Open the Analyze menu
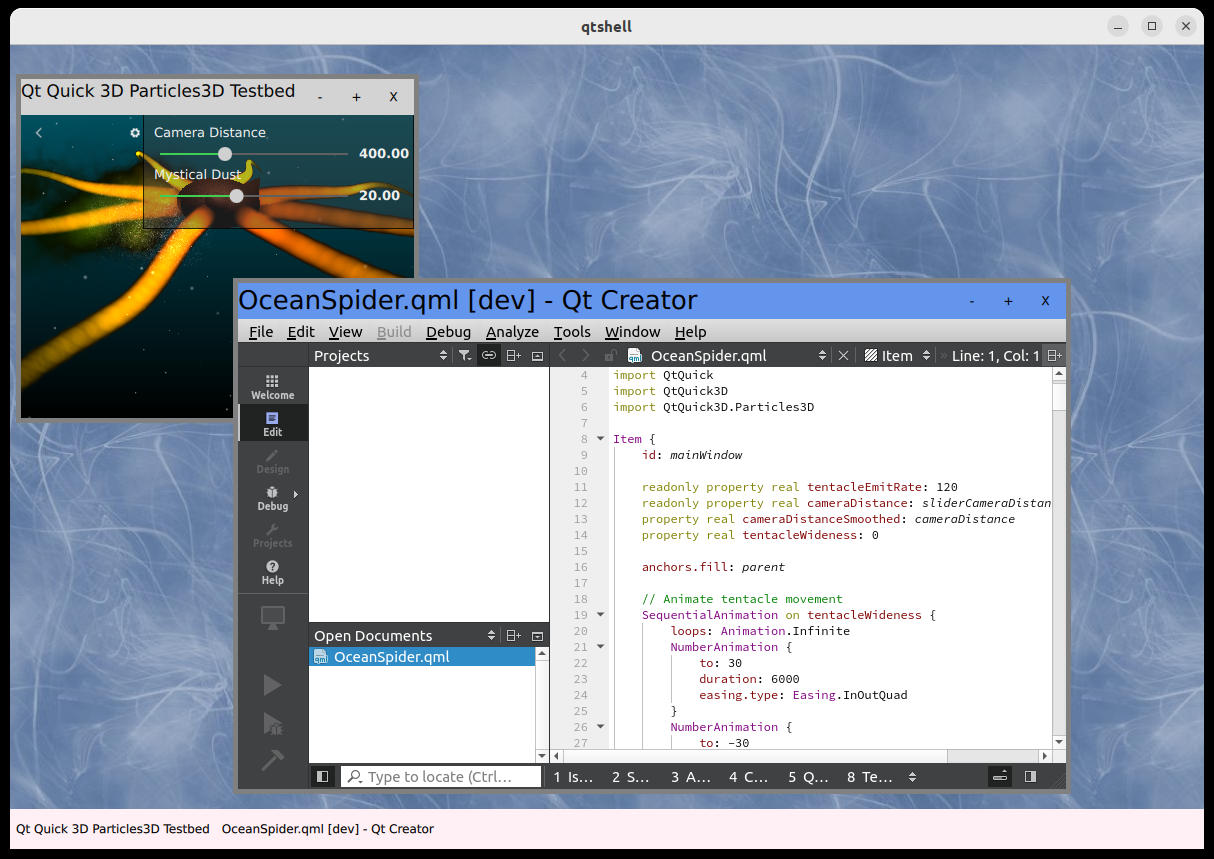This screenshot has height=859, width=1214. [x=512, y=332]
